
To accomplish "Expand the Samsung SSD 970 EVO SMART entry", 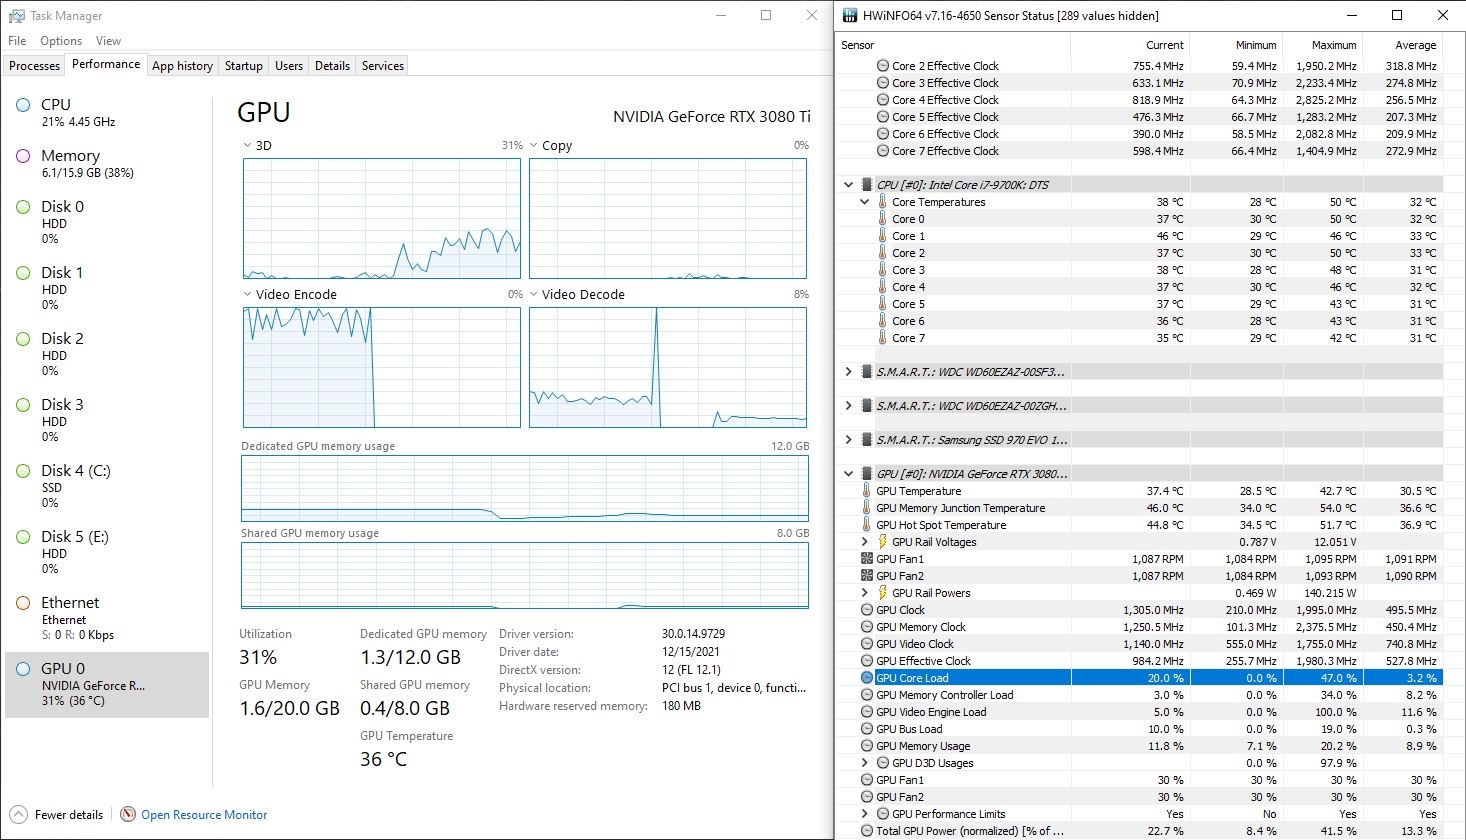I will tap(848, 439).
